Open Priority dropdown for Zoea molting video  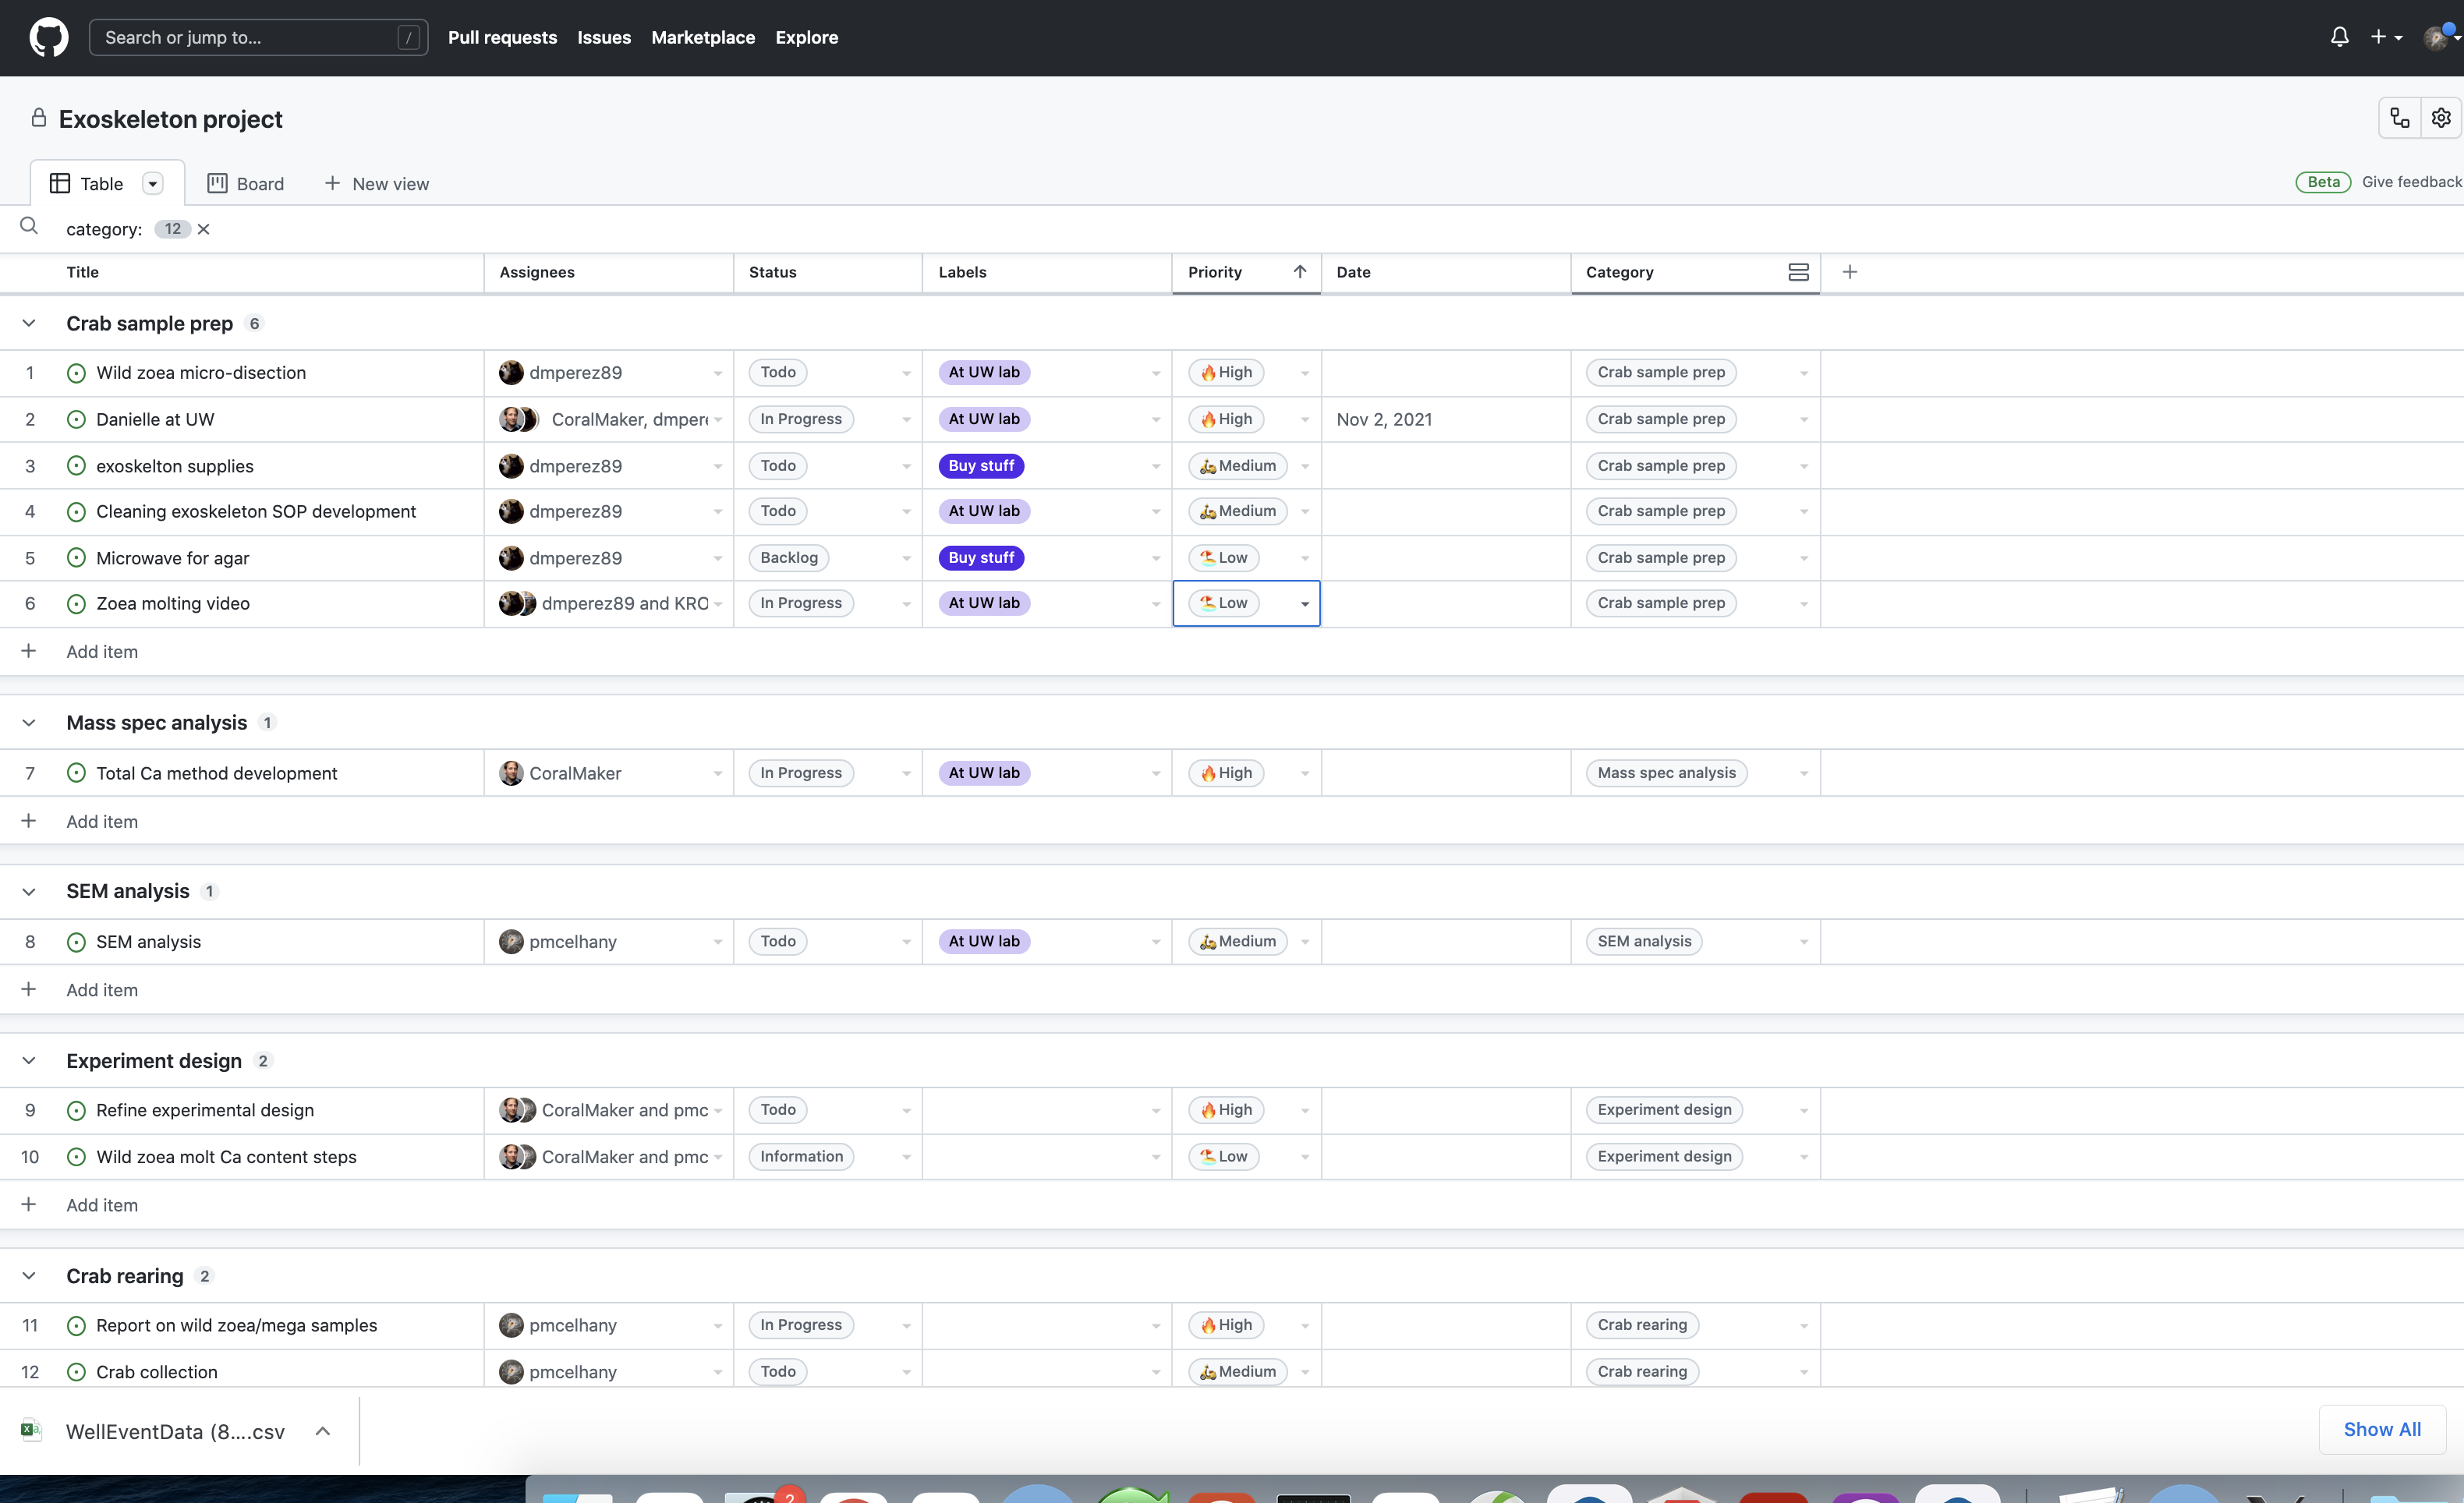pos(1304,604)
